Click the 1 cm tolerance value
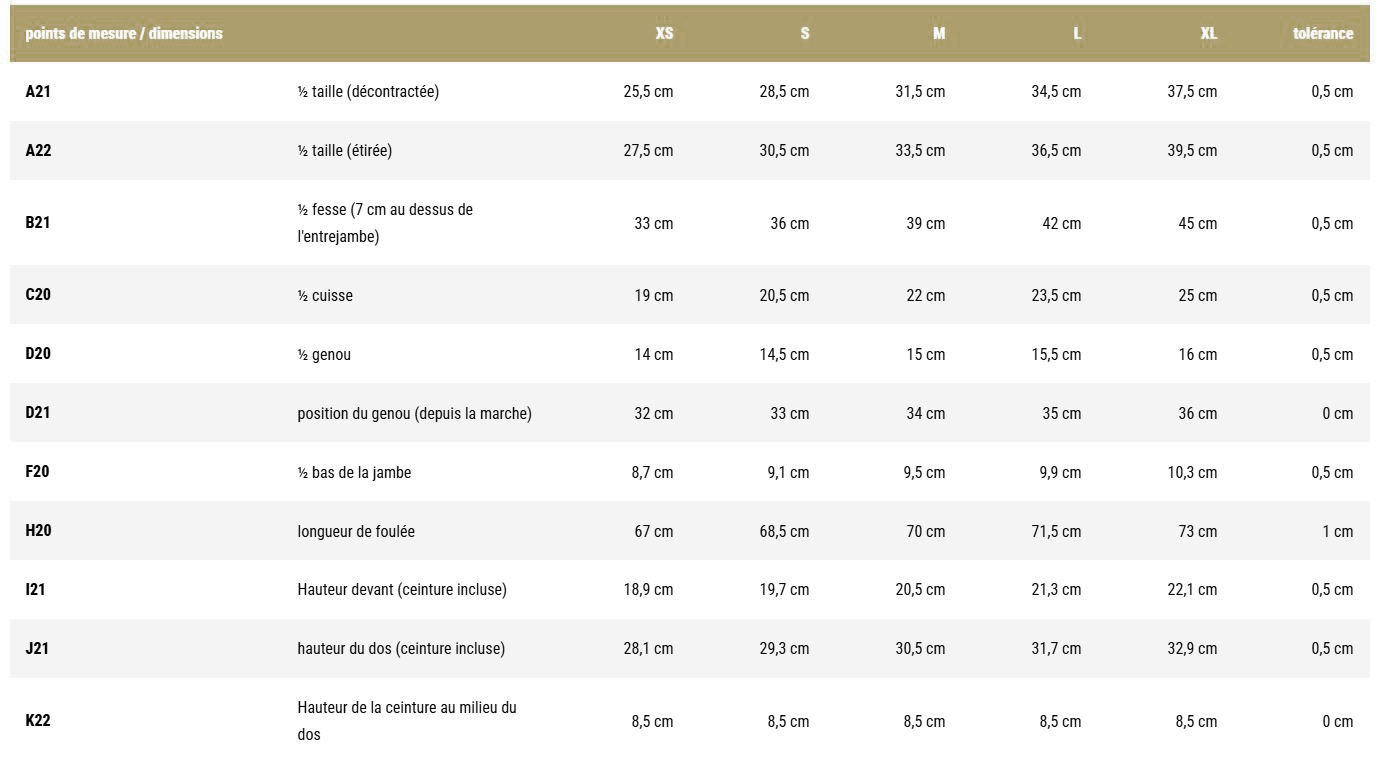Image resolution: width=1378 pixels, height=762 pixels. tap(1337, 531)
